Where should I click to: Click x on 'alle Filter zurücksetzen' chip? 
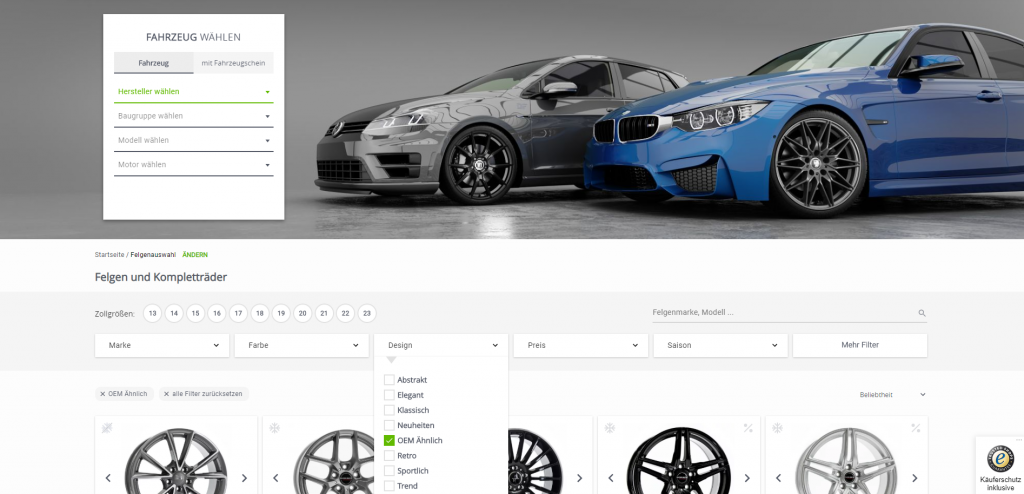coord(166,394)
